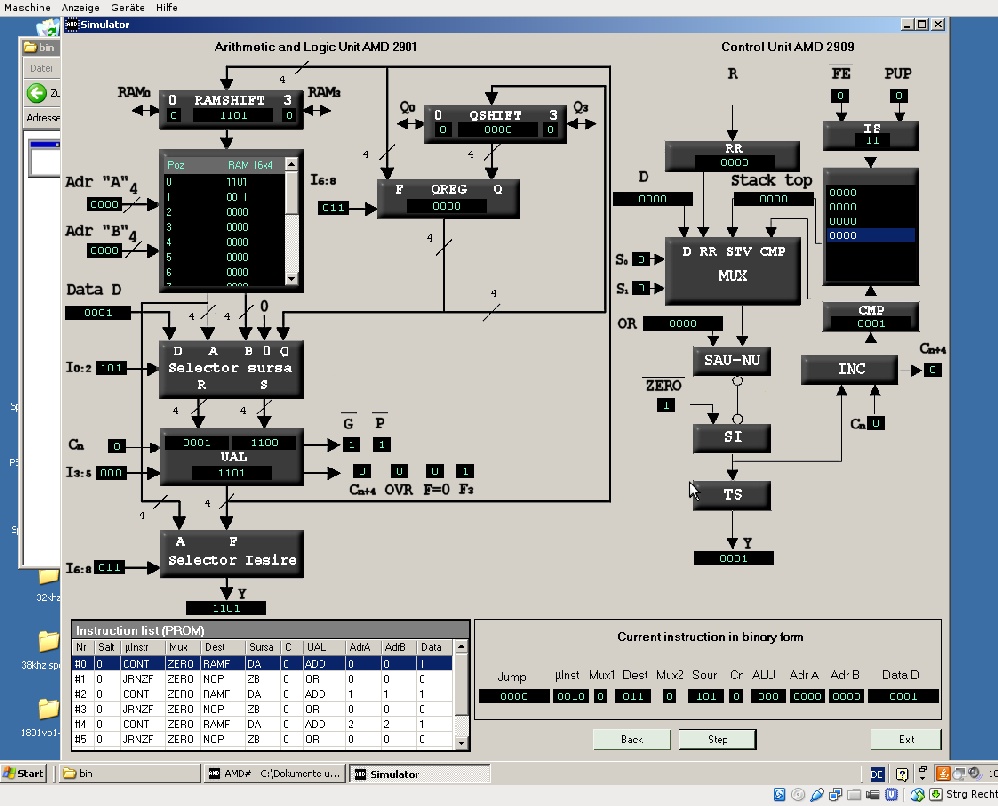Select the highlighted row in the stack list
998x806 pixels.
[871, 236]
